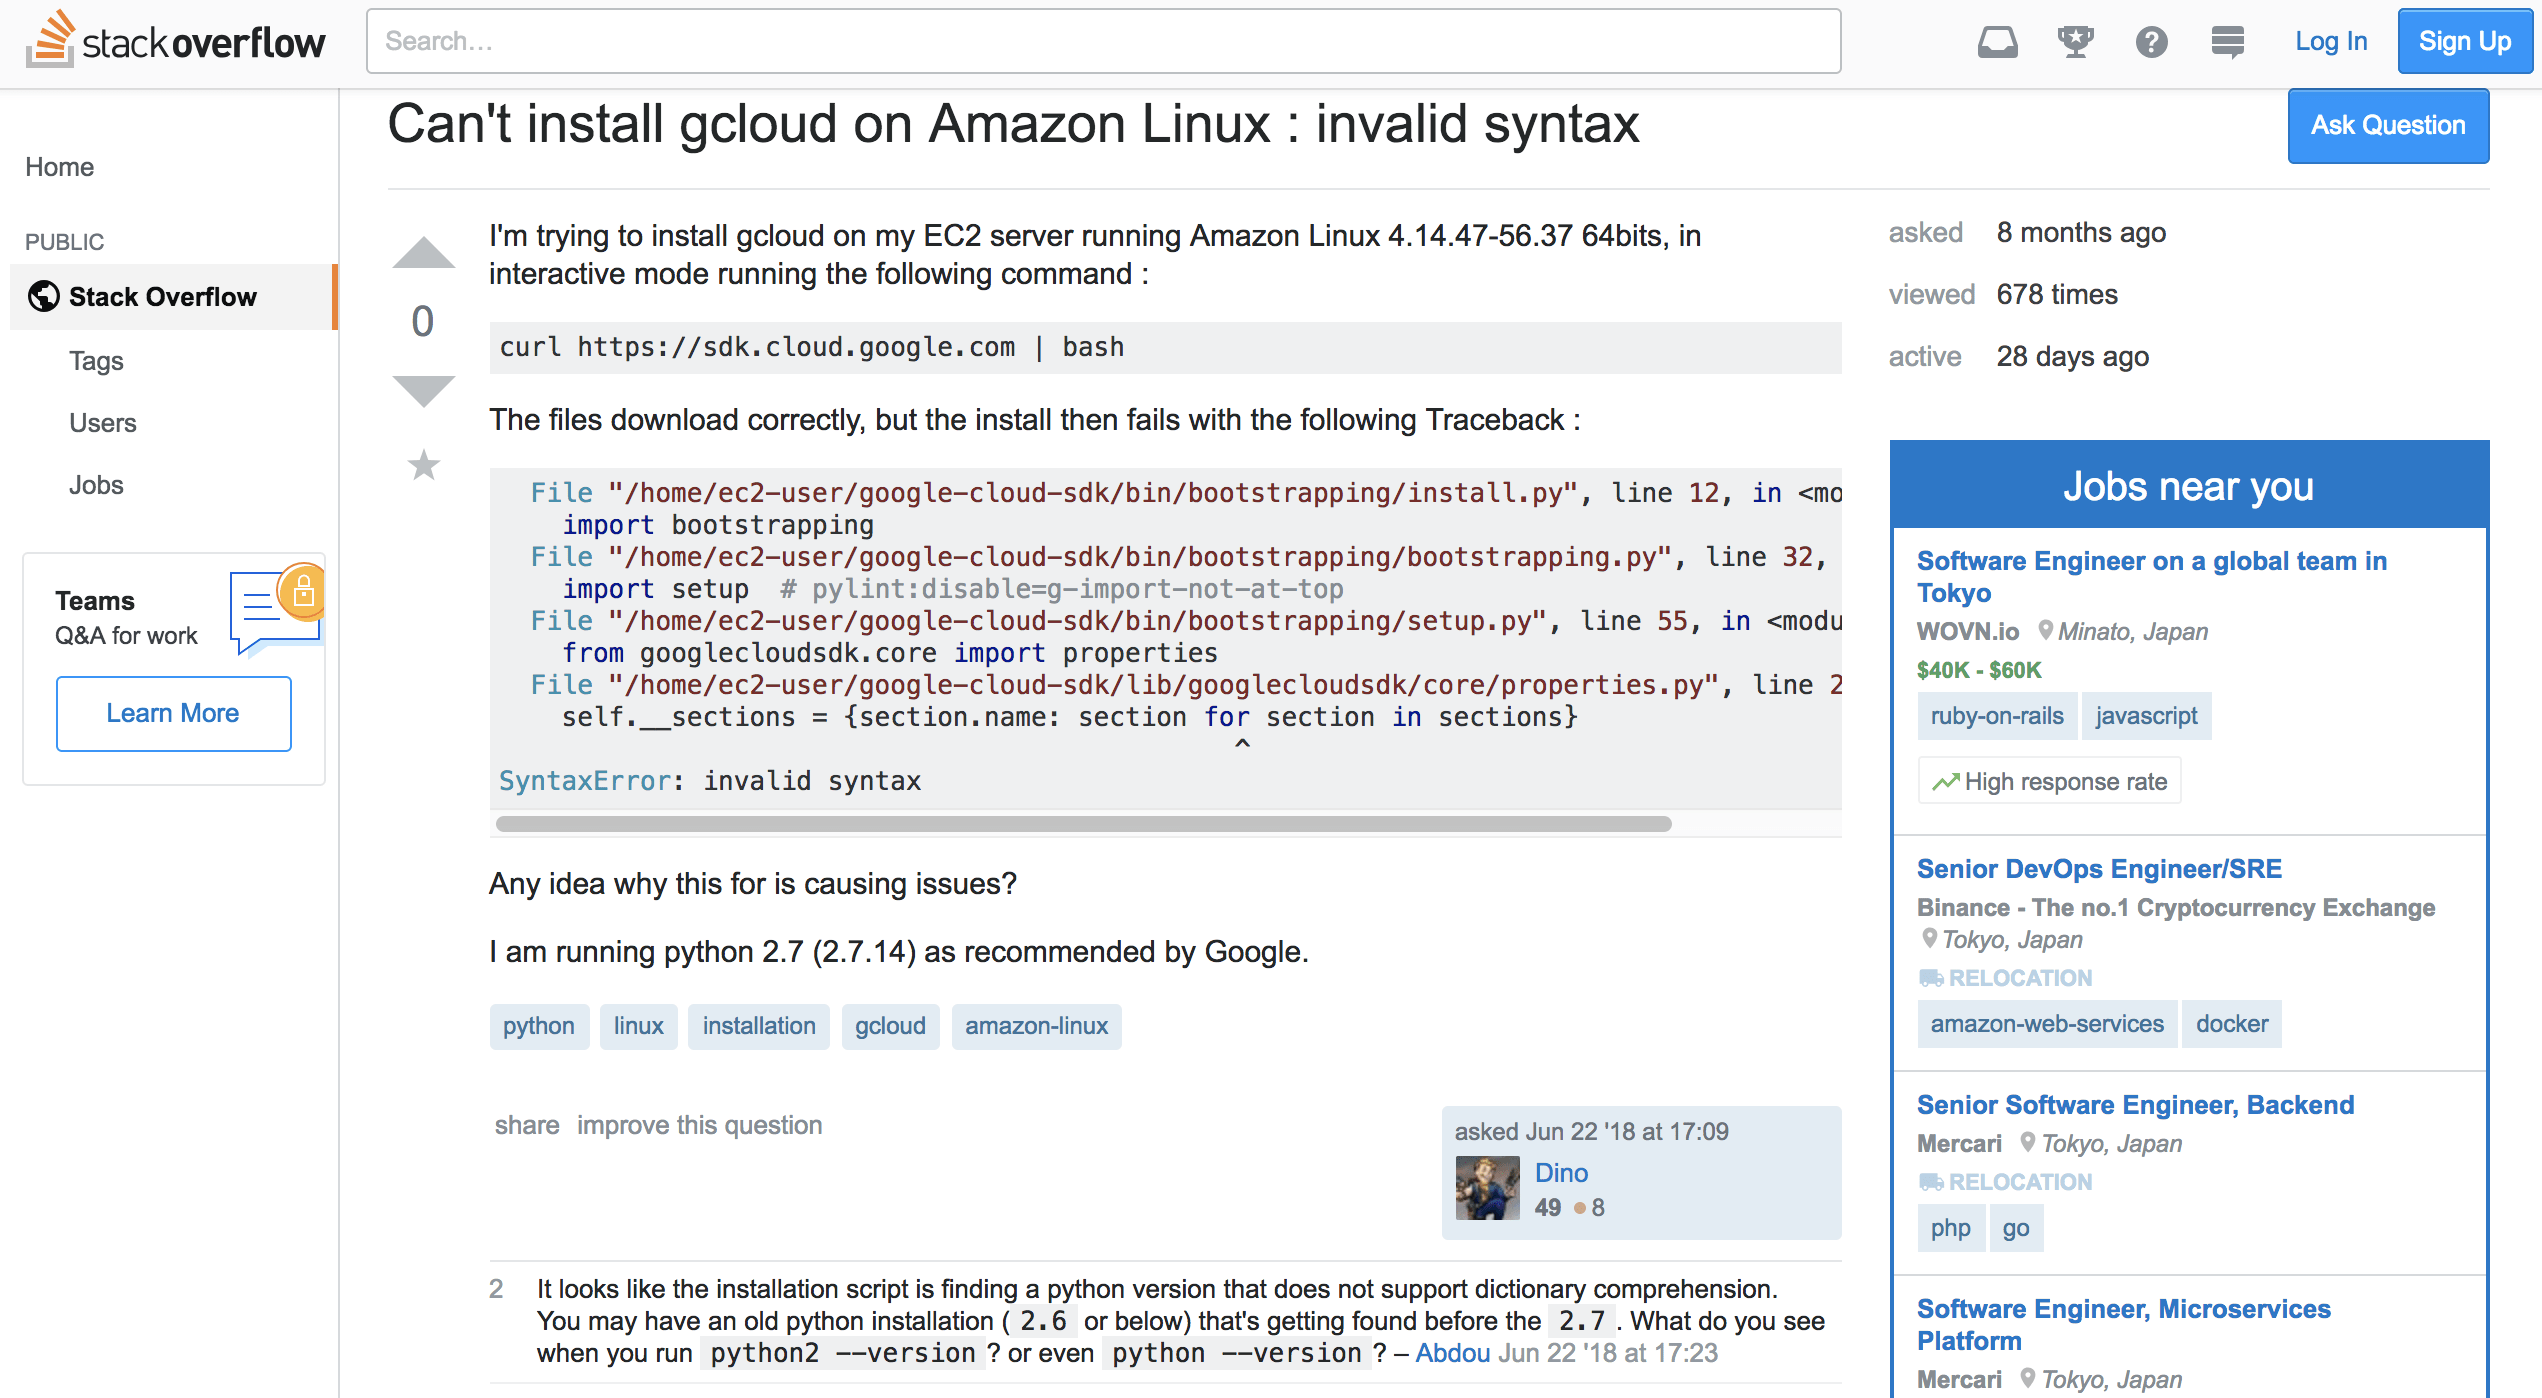This screenshot has height=1398, width=2542.
Task: Click the Log In link
Action: tap(2330, 42)
